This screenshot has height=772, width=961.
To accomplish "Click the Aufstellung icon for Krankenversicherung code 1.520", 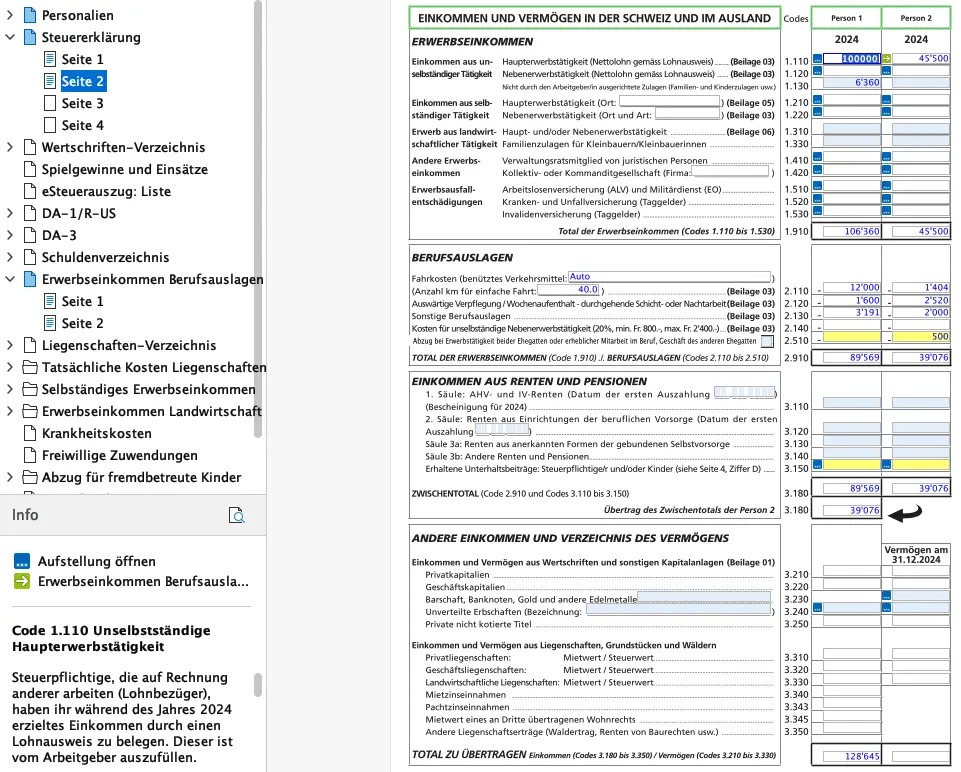I will point(817,200).
